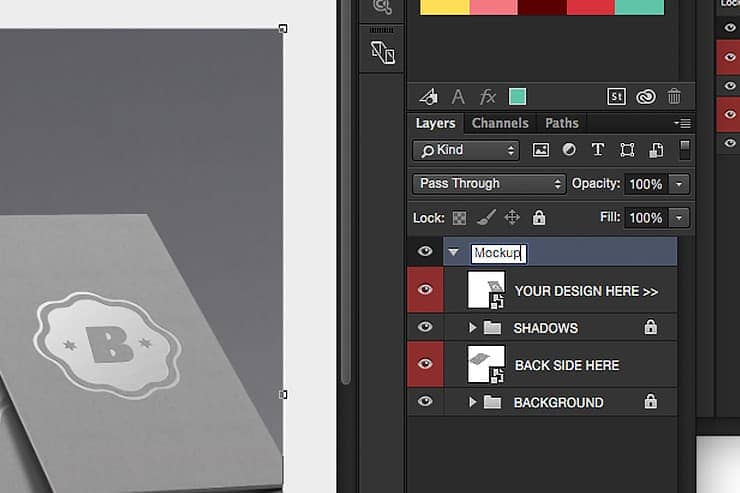Lock image pixels brush icon
The height and width of the screenshot is (493, 740).
[486, 217]
